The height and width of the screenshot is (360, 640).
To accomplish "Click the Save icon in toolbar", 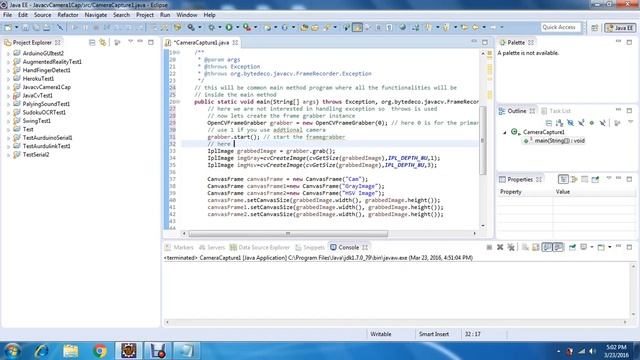I will point(25,27).
